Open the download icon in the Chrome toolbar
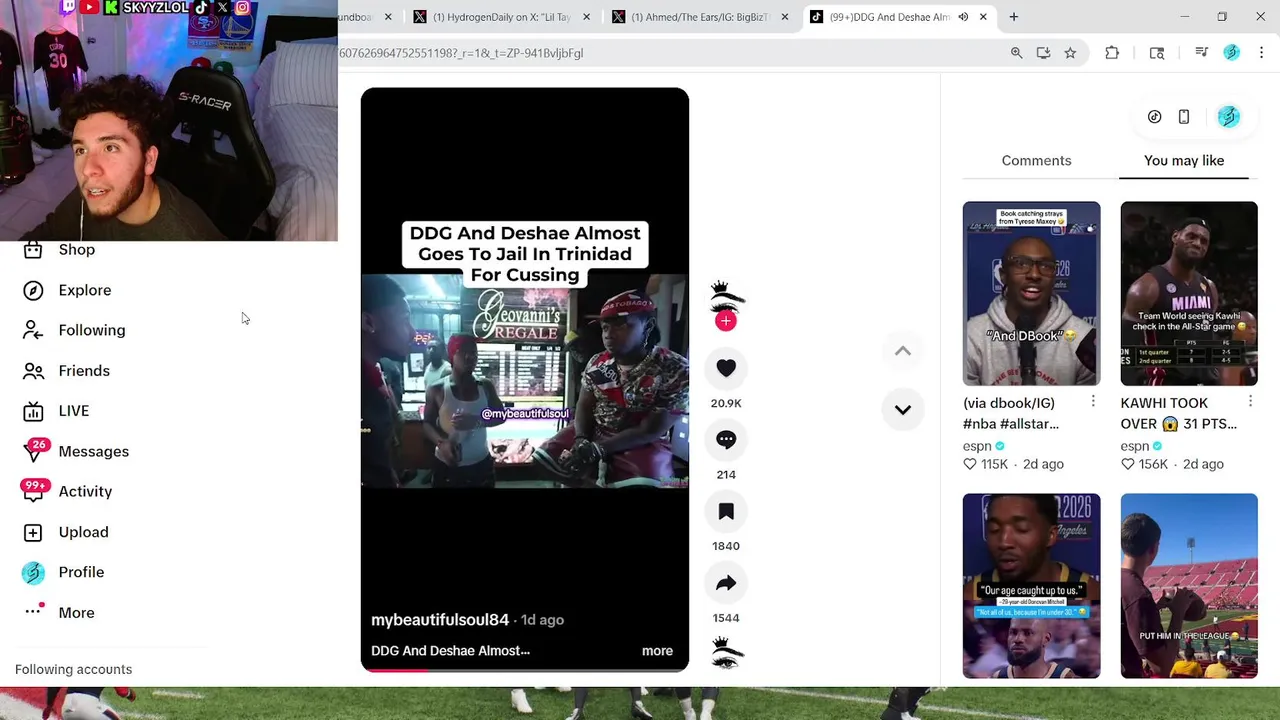 1043,53
